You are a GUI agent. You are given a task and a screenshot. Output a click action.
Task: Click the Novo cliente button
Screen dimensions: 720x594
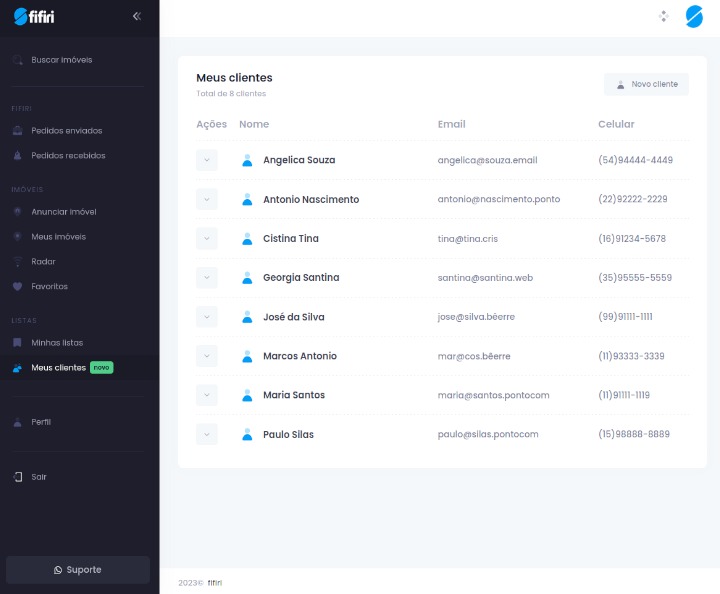point(646,84)
